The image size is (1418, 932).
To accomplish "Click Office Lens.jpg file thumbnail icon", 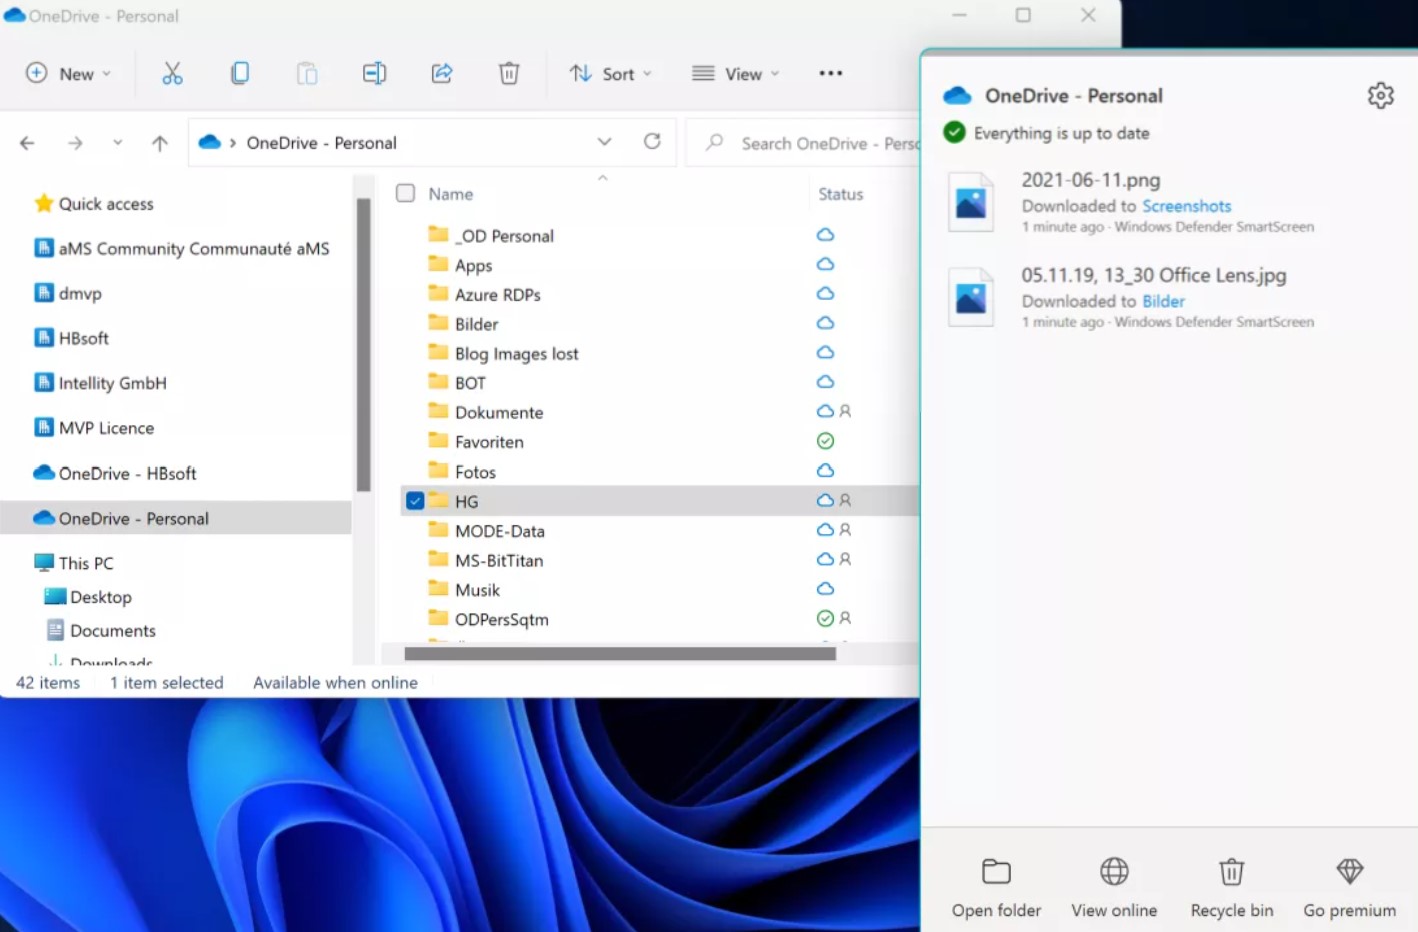I will pyautogui.click(x=970, y=297).
